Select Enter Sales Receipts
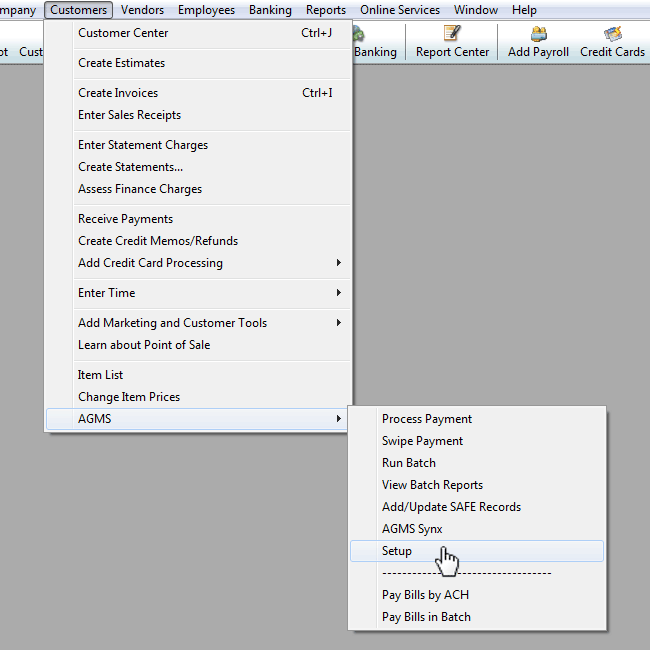This screenshot has height=650, width=650. pos(199,115)
